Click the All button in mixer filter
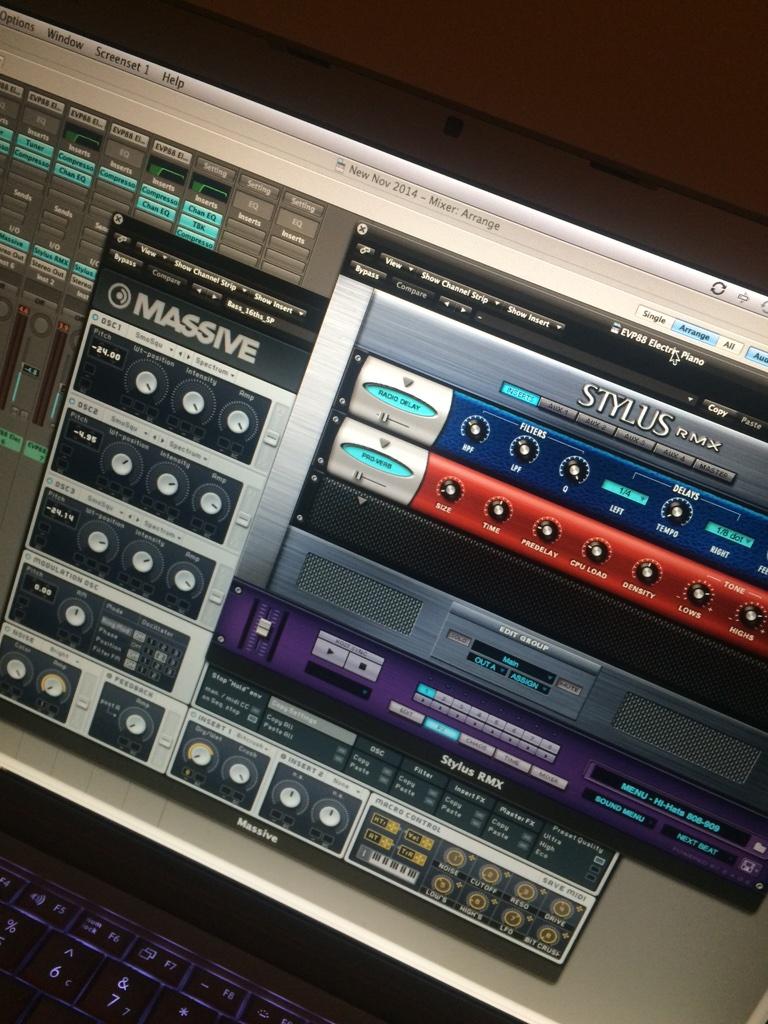The width and height of the screenshot is (768, 1024). click(729, 347)
